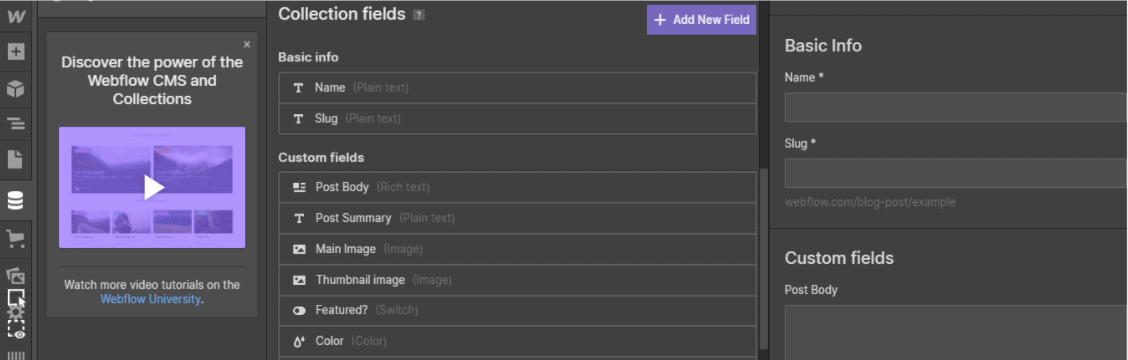Open the Symbols cube panel
Image resolution: width=1128 pixels, height=360 pixels.
16,89
